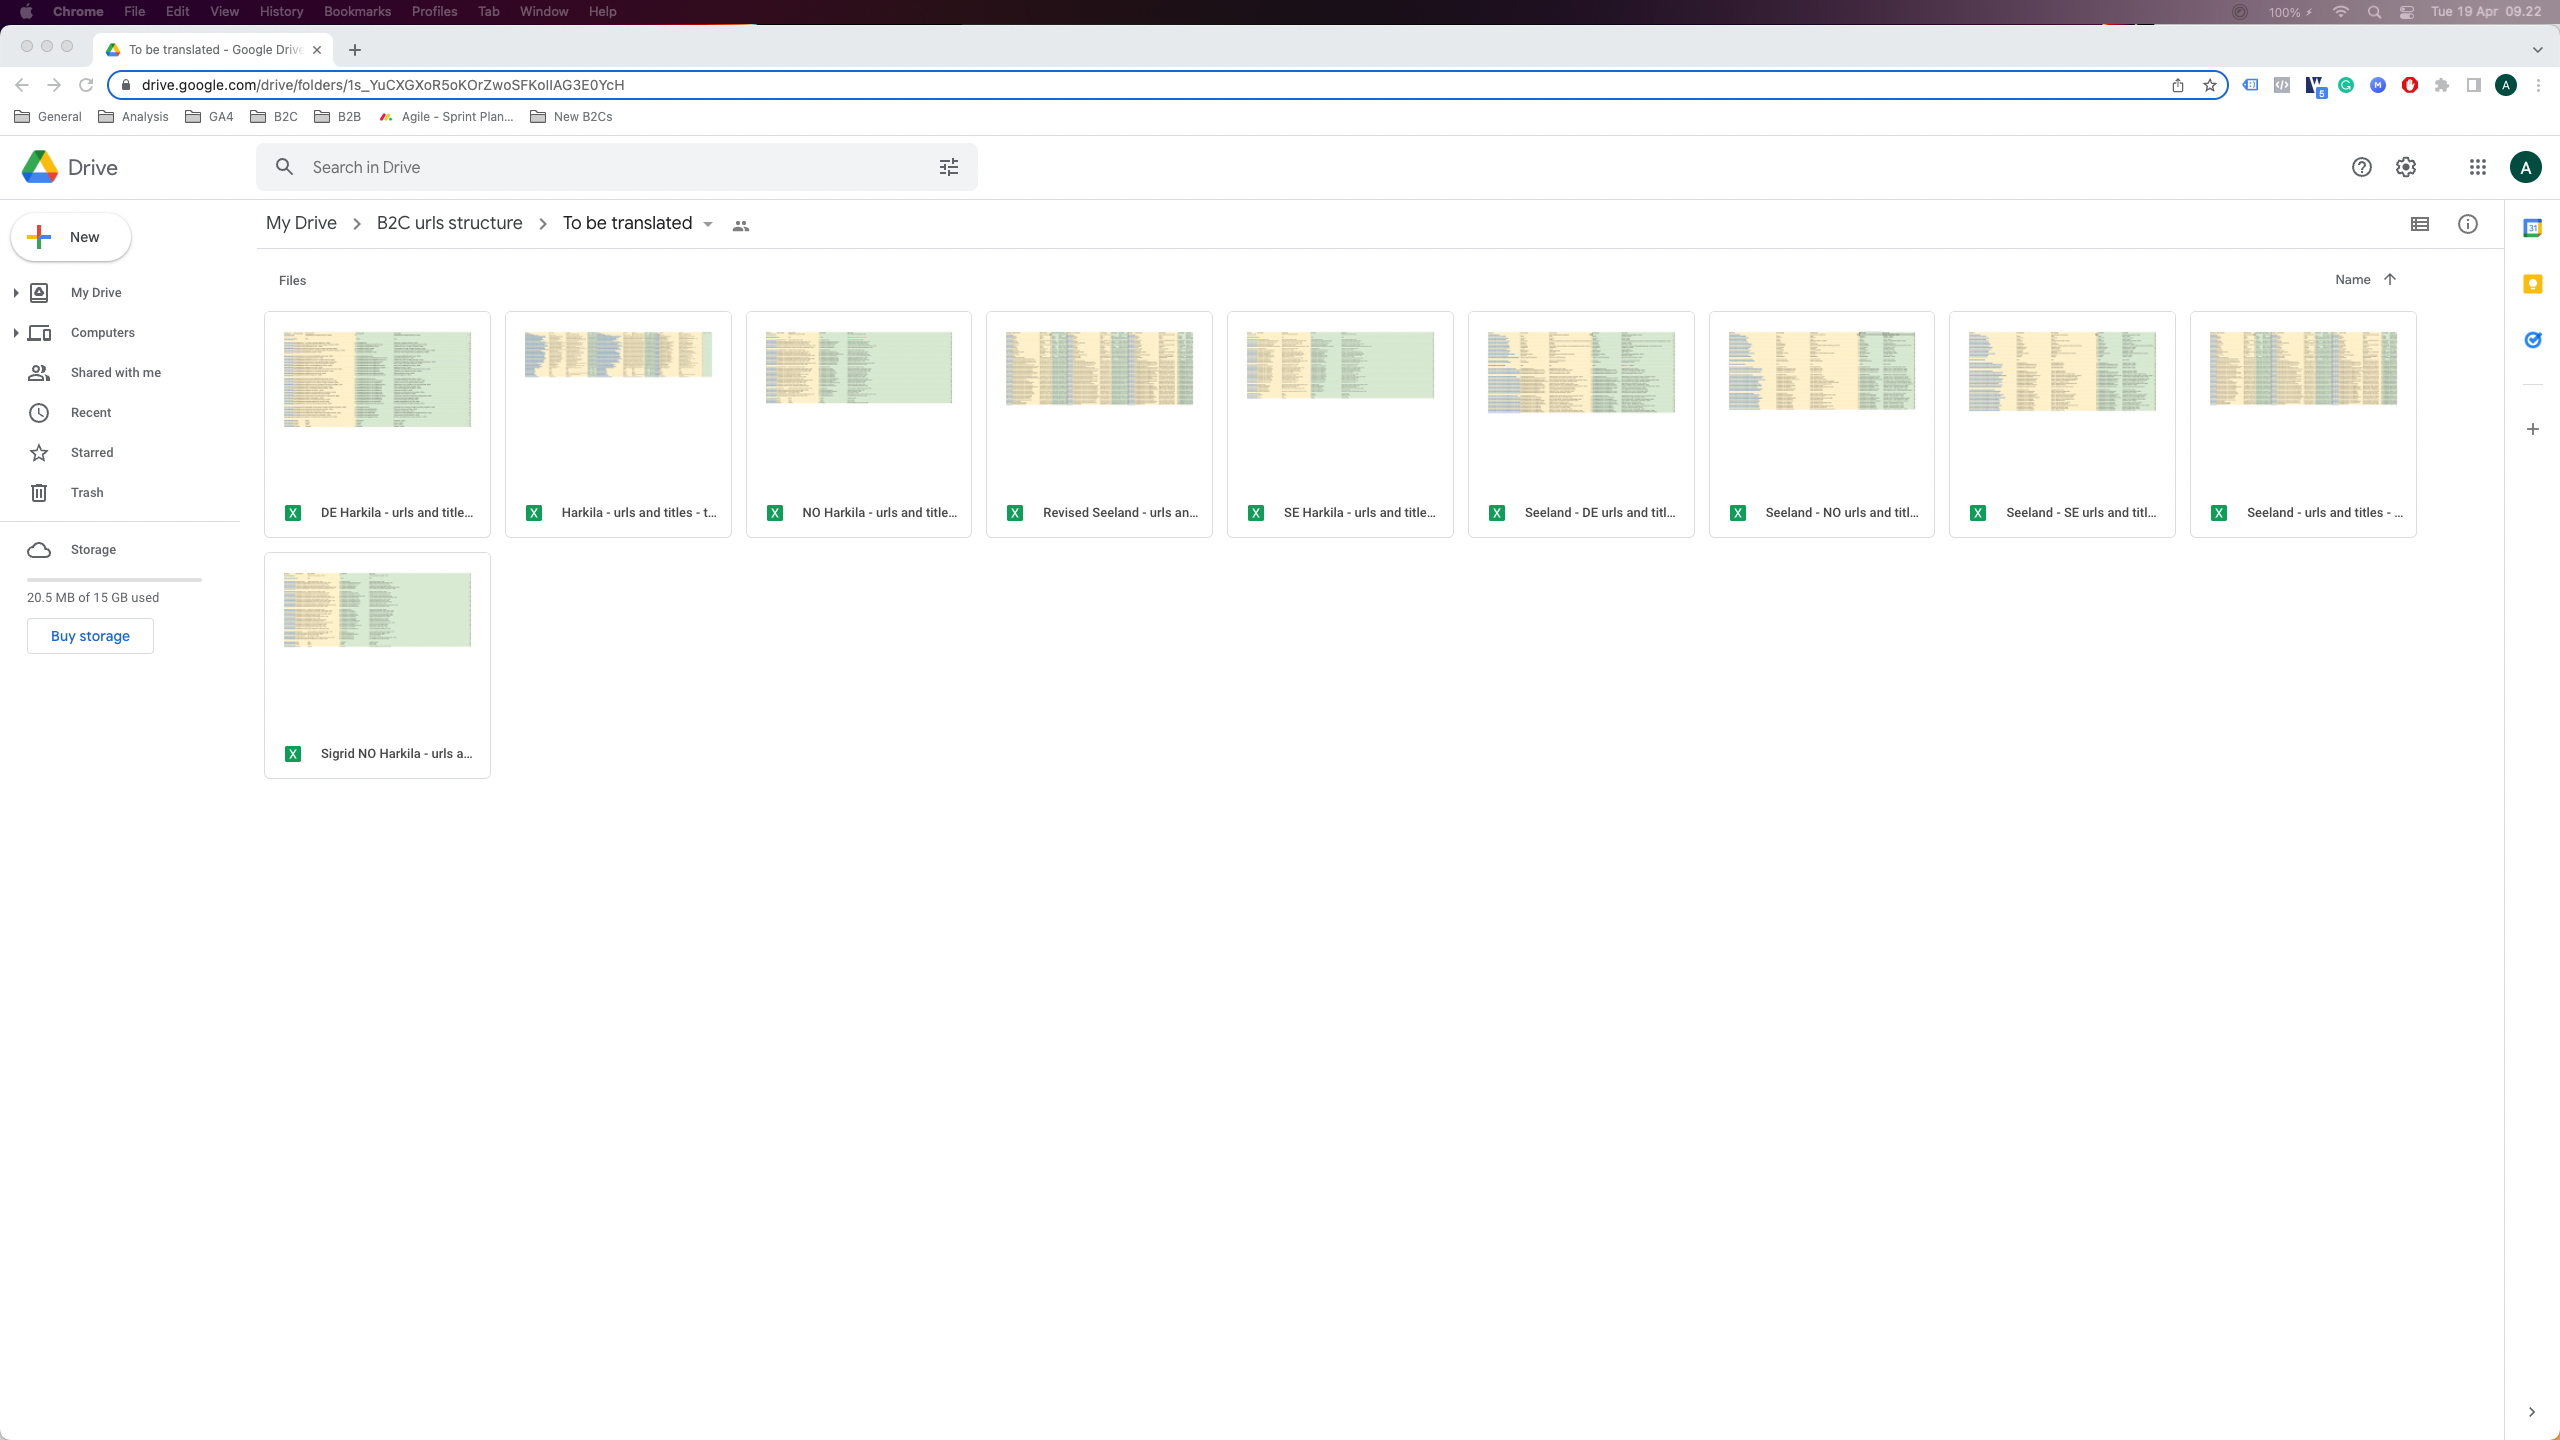Viewport: 2560px width, 1440px height.
Task: Open Google Keep side panel
Action: tap(2533, 284)
